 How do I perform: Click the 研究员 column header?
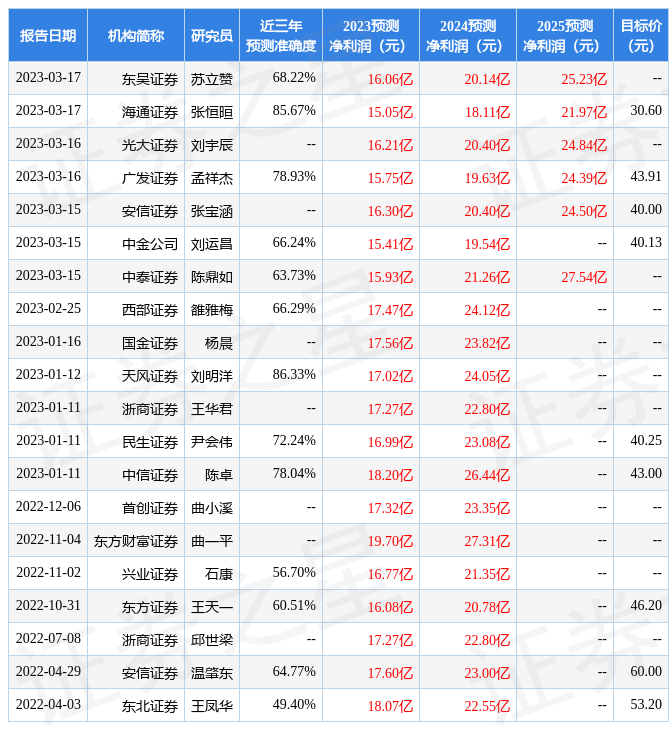click(x=212, y=35)
